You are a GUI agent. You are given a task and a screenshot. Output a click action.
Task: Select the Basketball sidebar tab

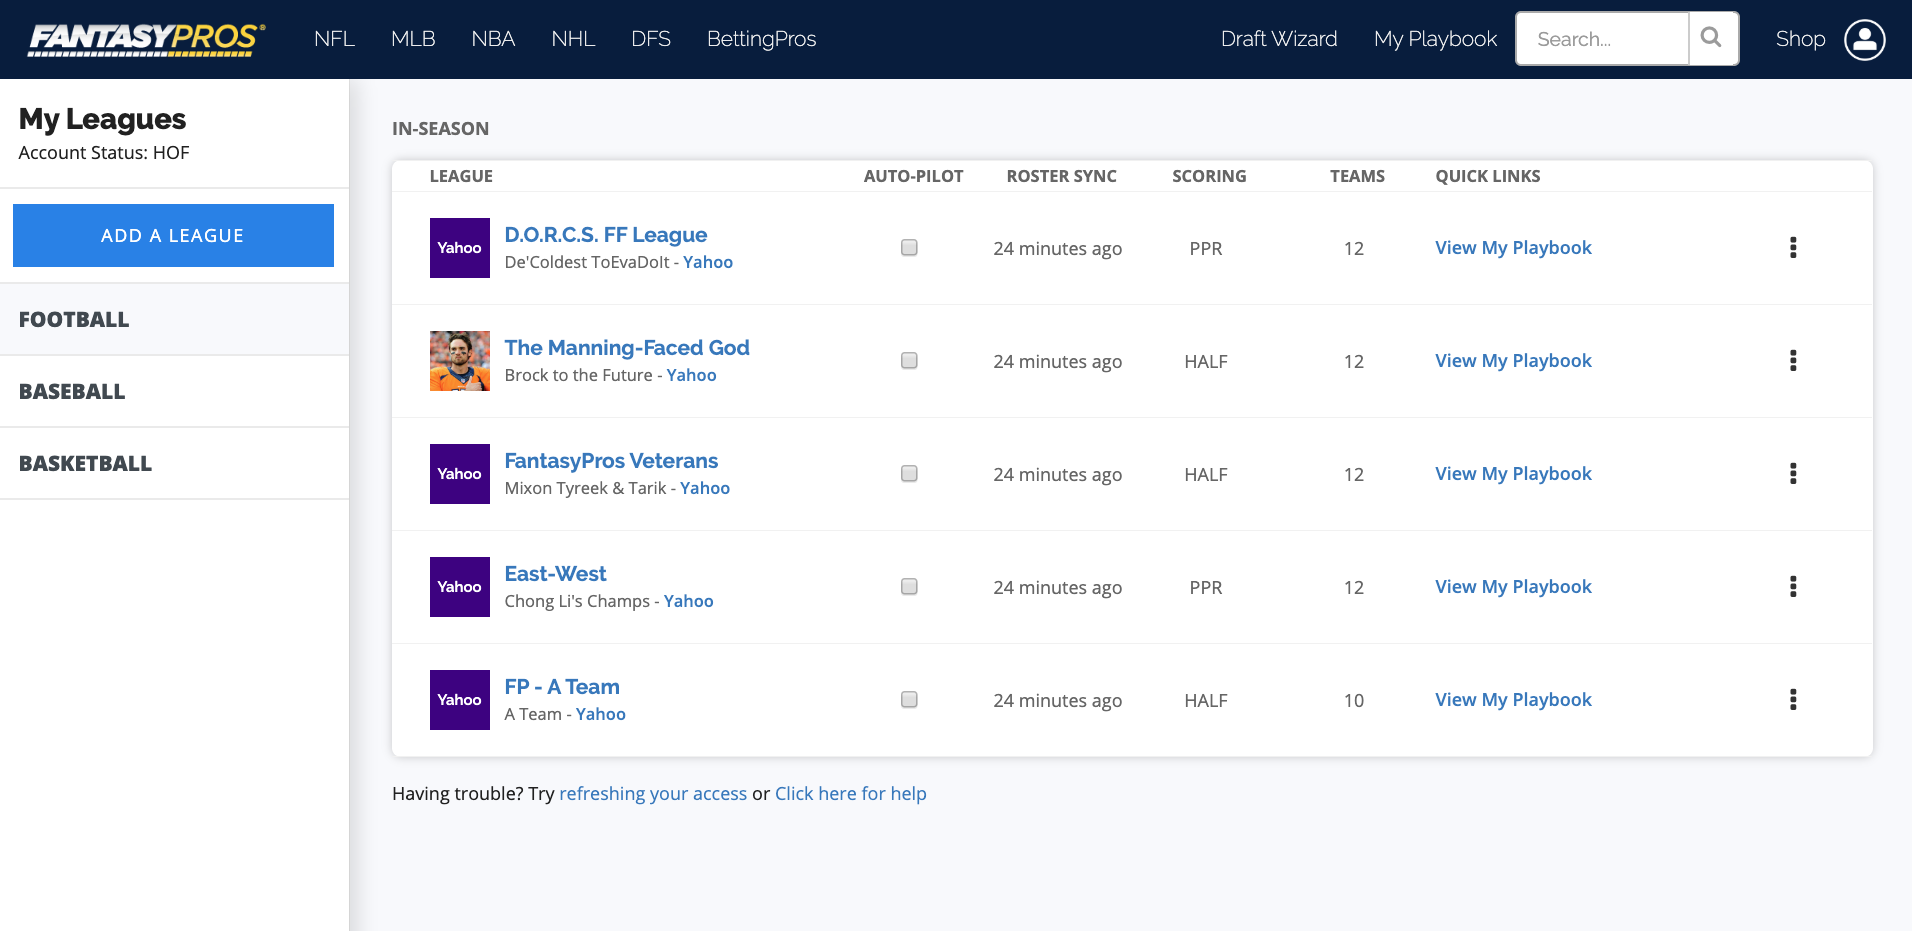click(174, 464)
